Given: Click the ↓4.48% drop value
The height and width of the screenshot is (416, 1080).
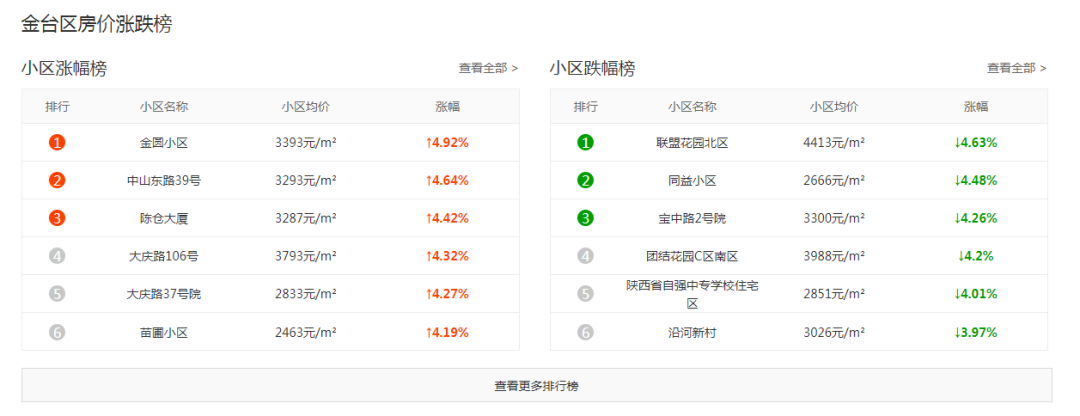Looking at the screenshot, I should click(x=975, y=181).
